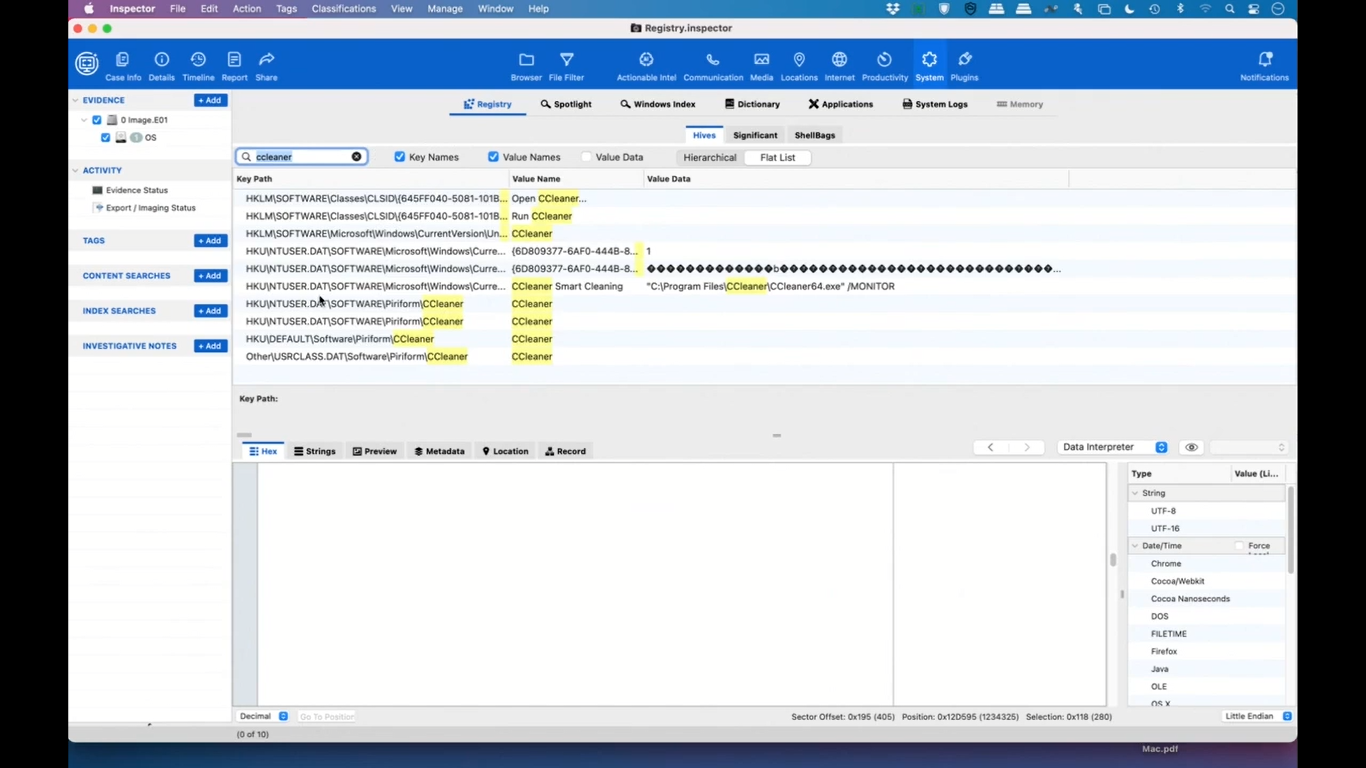Click the Evidence Status item

137,190
